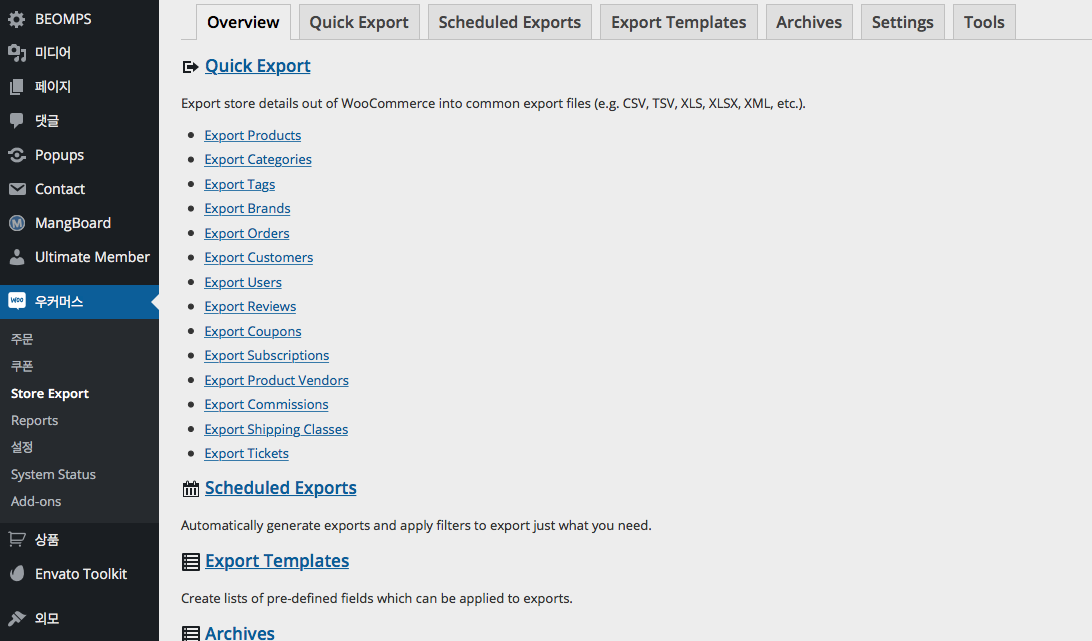Click the Contact envelope icon
This screenshot has width=1092, height=641.
17,189
